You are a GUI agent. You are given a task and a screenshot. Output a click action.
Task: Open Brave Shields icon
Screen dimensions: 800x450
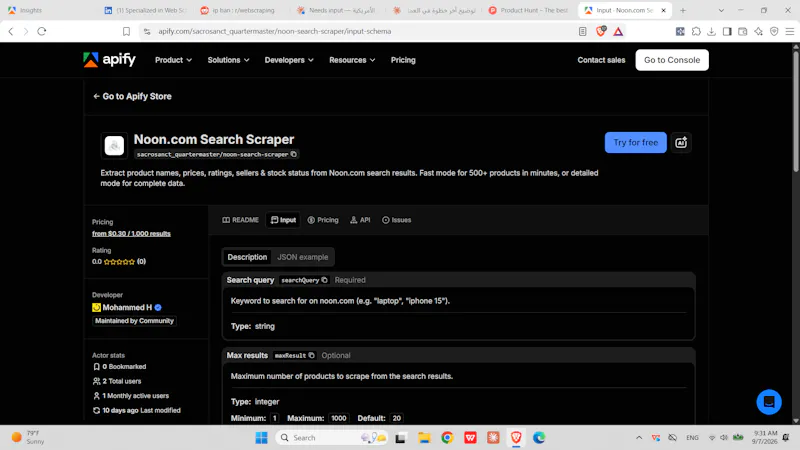pos(601,31)
